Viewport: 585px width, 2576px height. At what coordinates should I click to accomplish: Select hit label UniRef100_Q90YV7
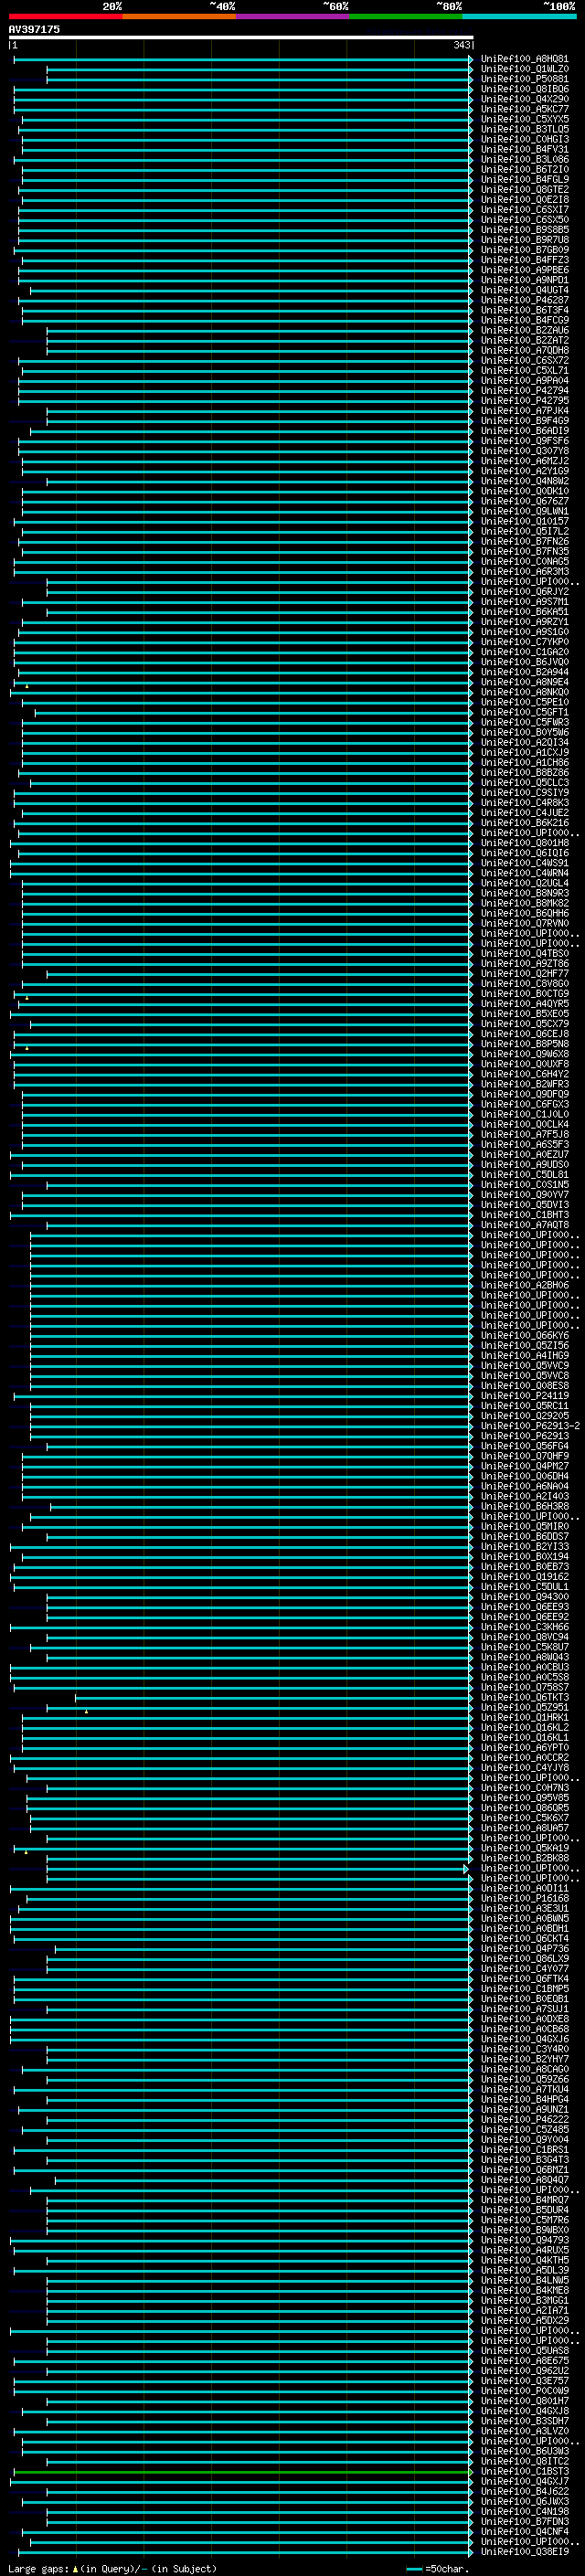[x=524, y=1194]
